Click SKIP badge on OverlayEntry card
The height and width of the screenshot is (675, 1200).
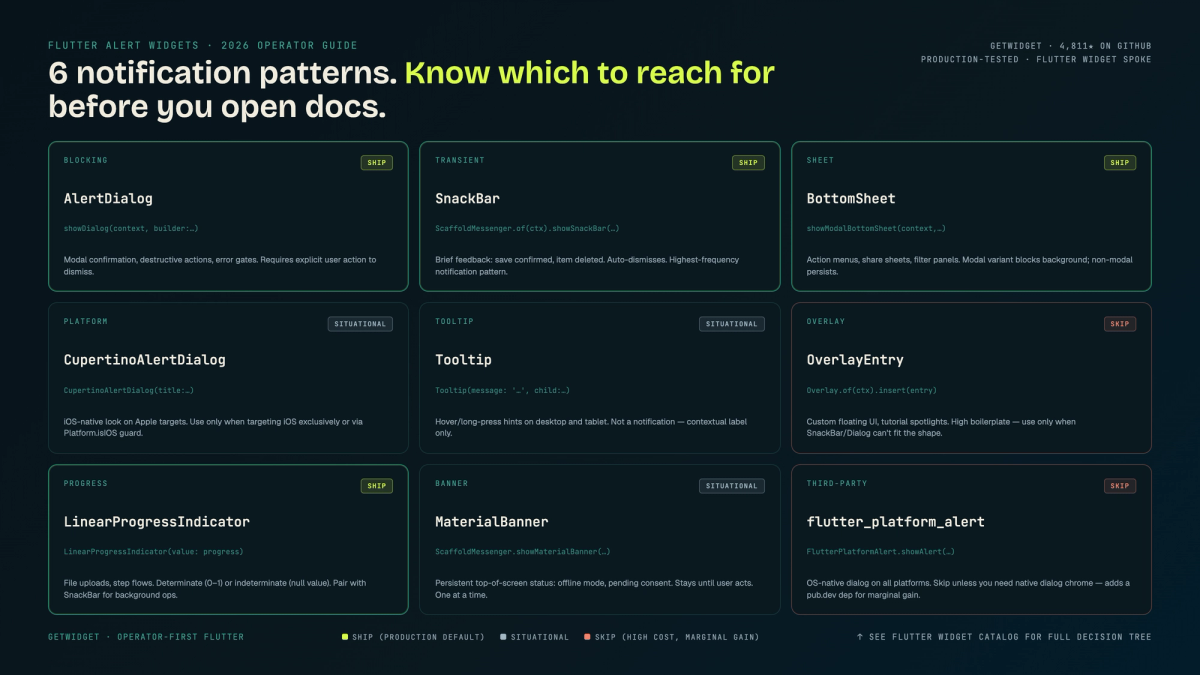pyautogui.click(x=1120, y=324)
